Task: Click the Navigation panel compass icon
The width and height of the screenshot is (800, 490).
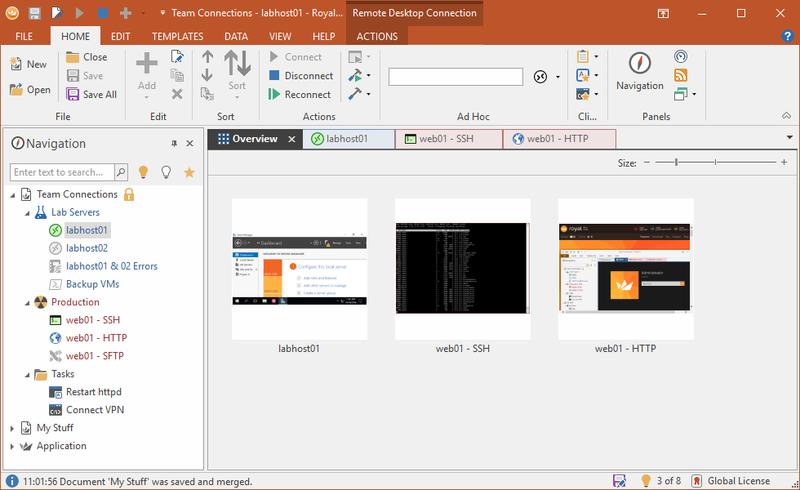Action: [639, 64]
